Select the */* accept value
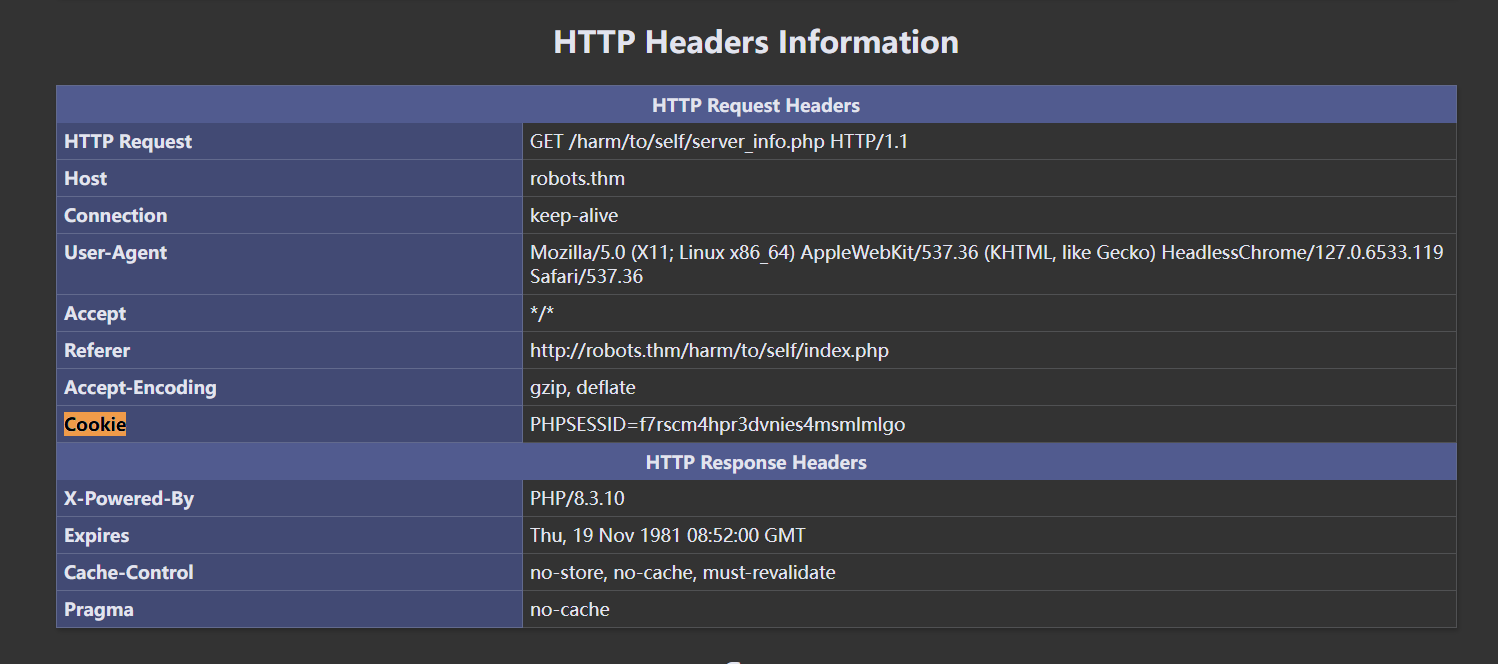1498x664 pixels. click(542, 313)
